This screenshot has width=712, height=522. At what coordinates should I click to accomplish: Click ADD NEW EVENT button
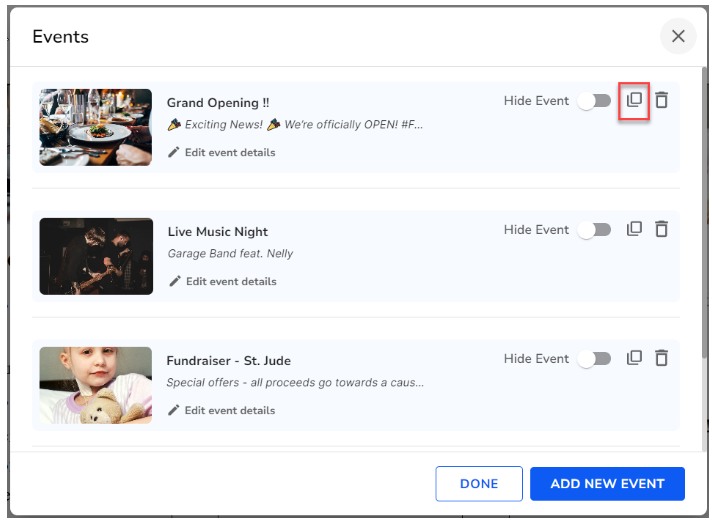tap(607, 484)
